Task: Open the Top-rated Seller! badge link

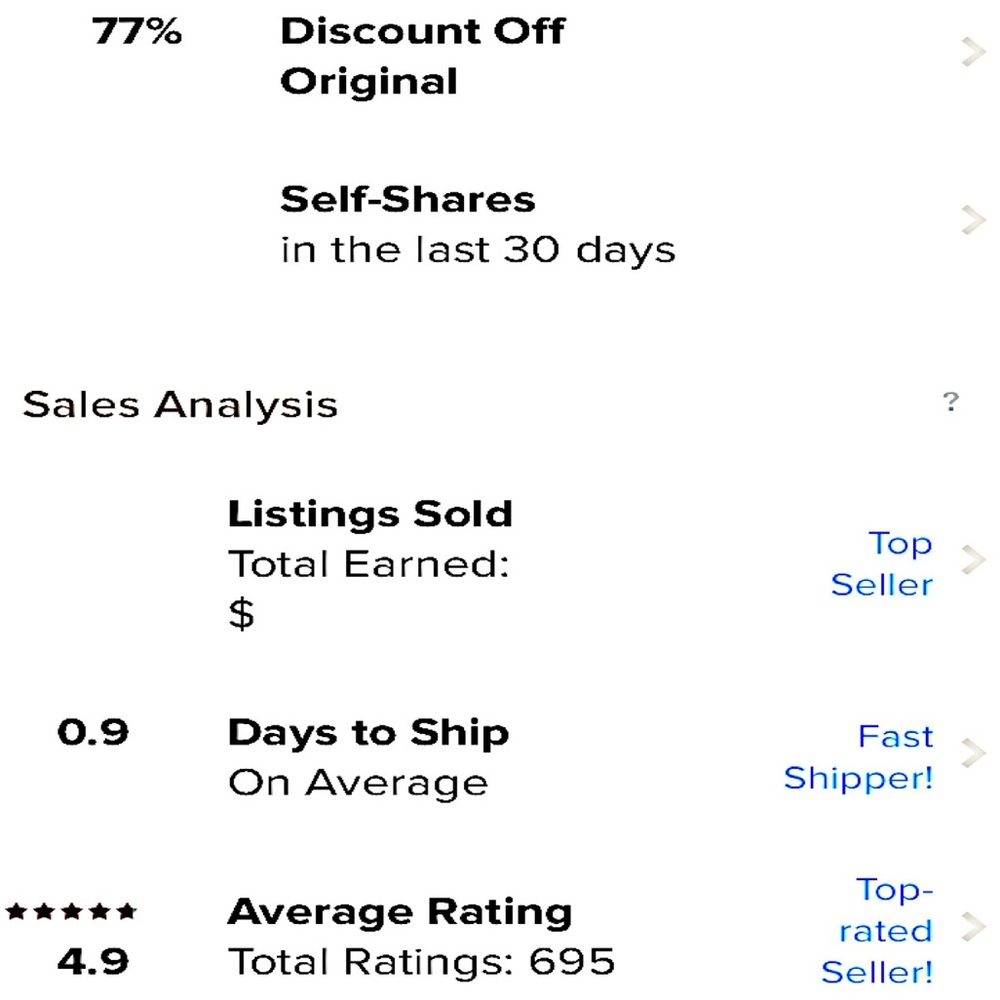Action: (x=877, y=930)
